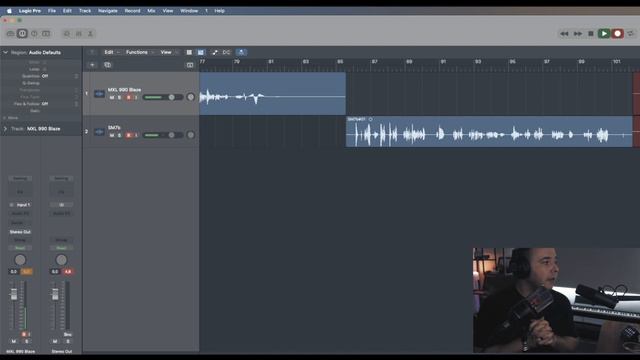Open the Navigate menu
640x360 pixels.
(x=108, y=11)
